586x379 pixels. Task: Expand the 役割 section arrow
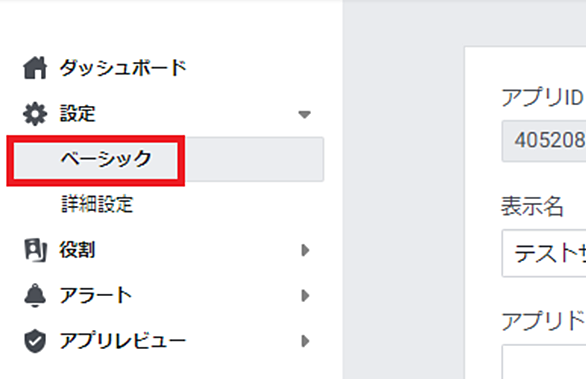click(x=305, y=250)
